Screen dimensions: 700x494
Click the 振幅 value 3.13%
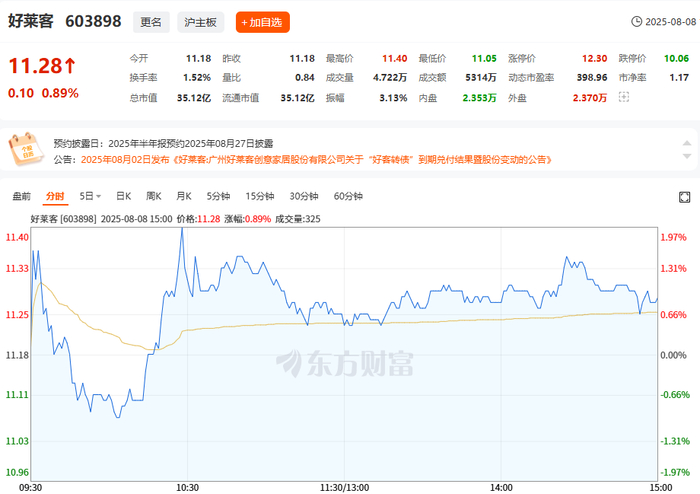(x=393, y=98)
